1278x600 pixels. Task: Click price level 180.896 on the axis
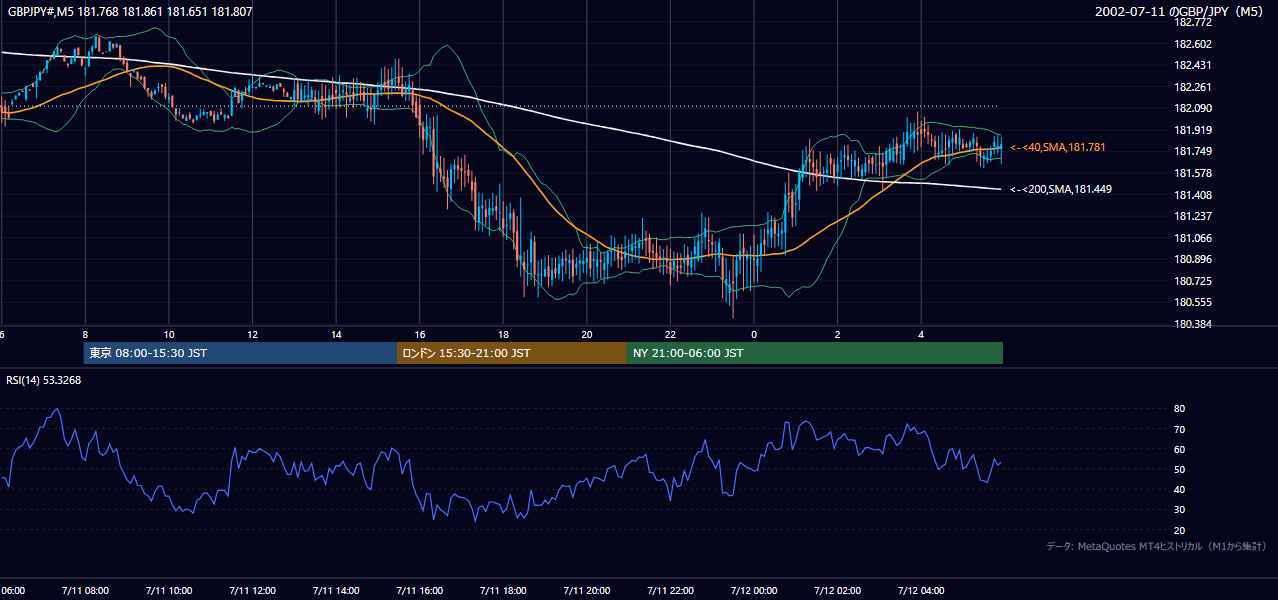(1193, 259)
